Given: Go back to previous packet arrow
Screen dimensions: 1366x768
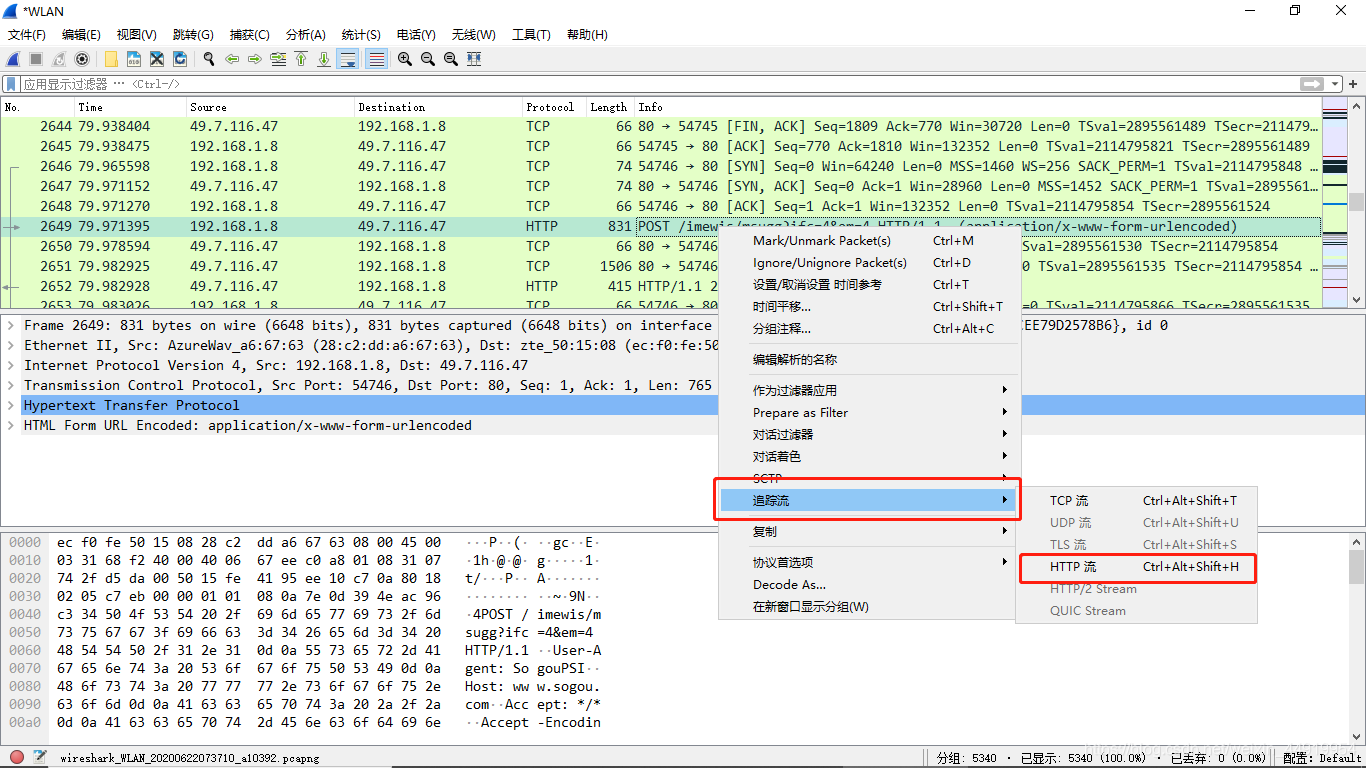Looking at the screenshot, I should [232, 59].
